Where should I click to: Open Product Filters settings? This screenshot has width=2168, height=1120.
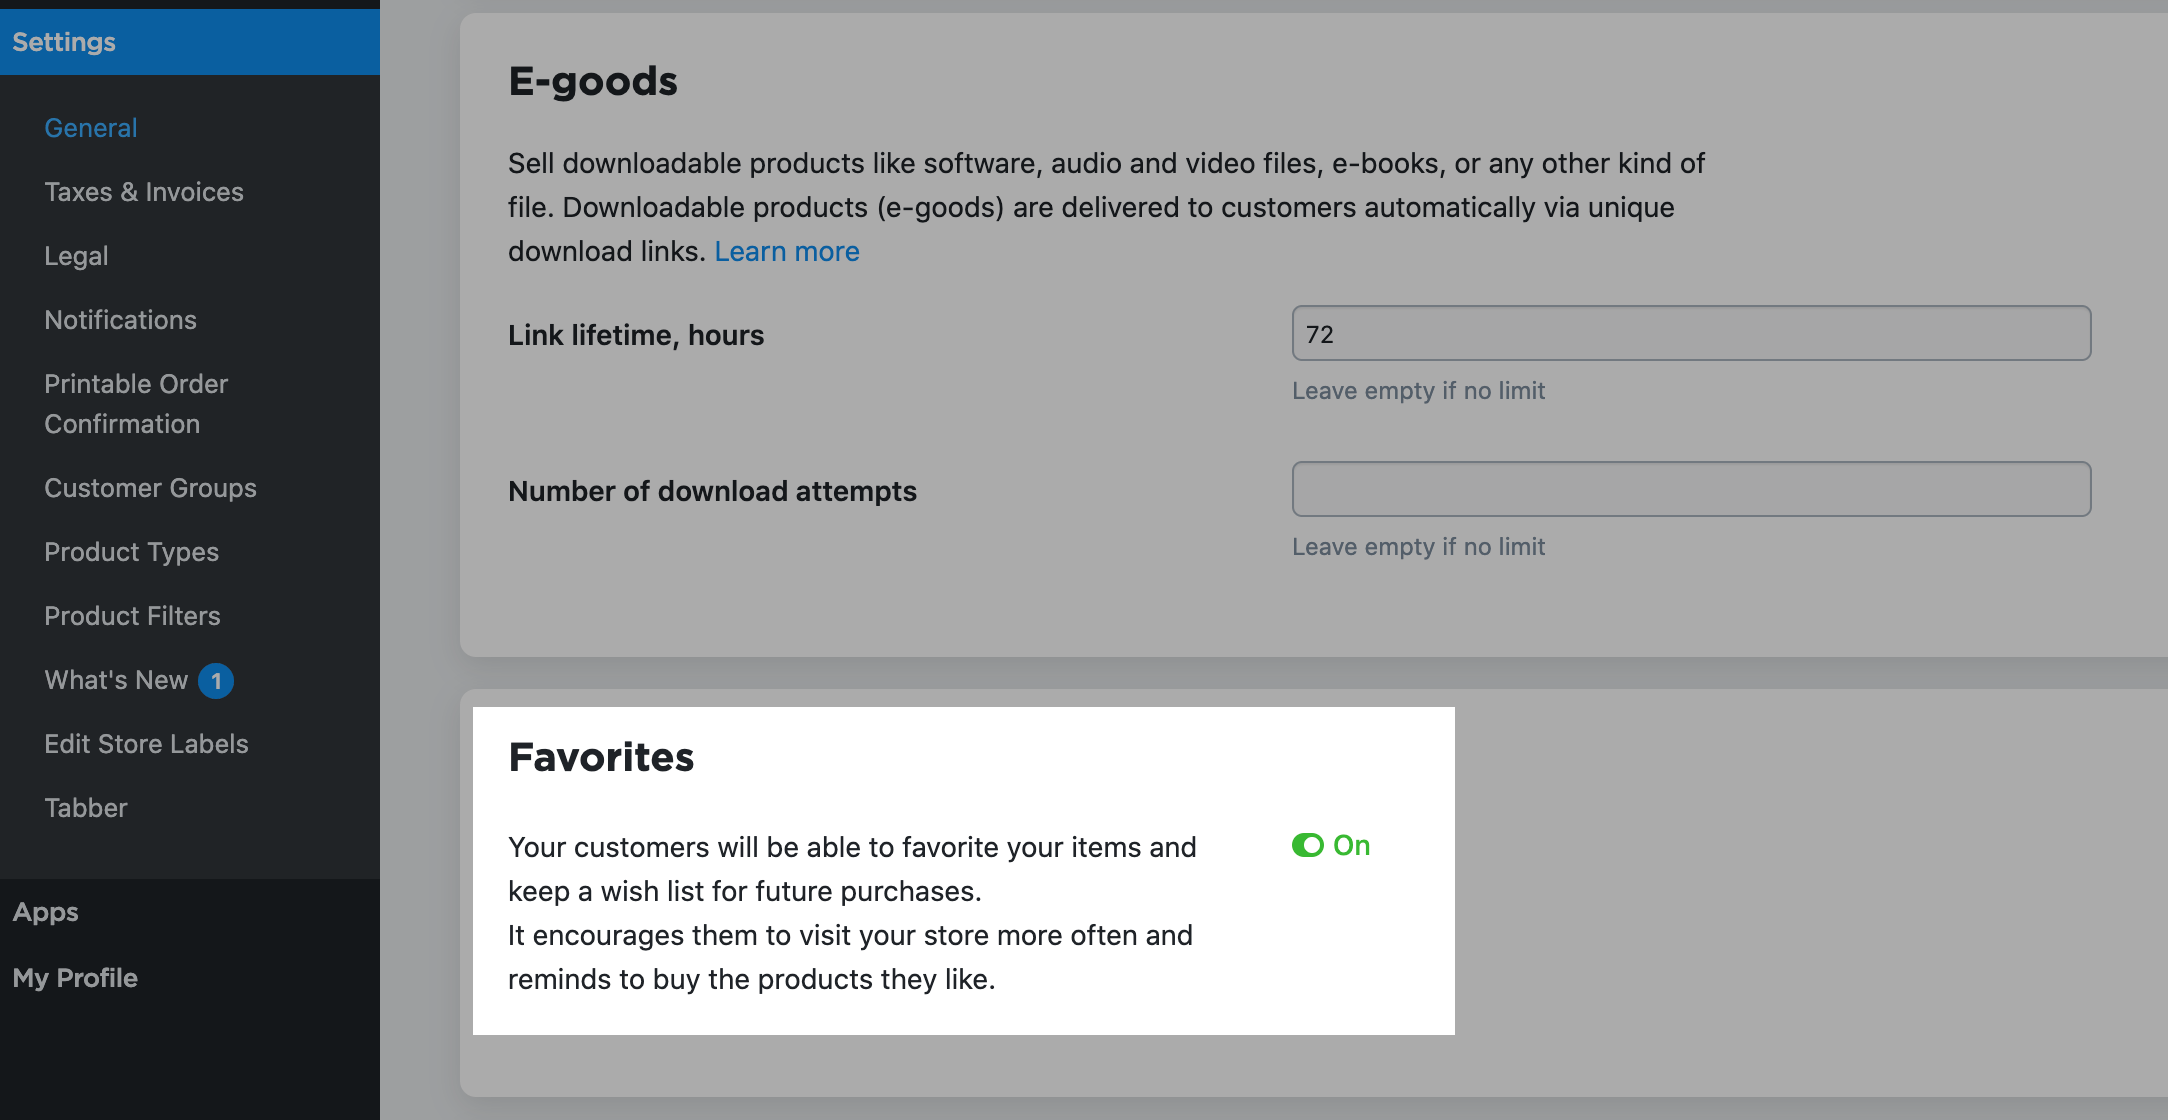[132, 615]
